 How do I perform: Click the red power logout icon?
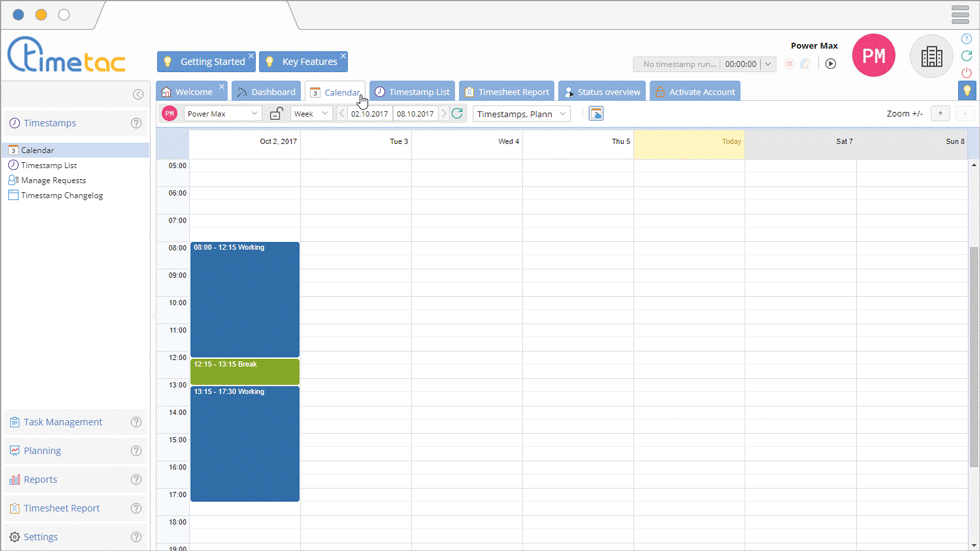(x=966, y=73)
